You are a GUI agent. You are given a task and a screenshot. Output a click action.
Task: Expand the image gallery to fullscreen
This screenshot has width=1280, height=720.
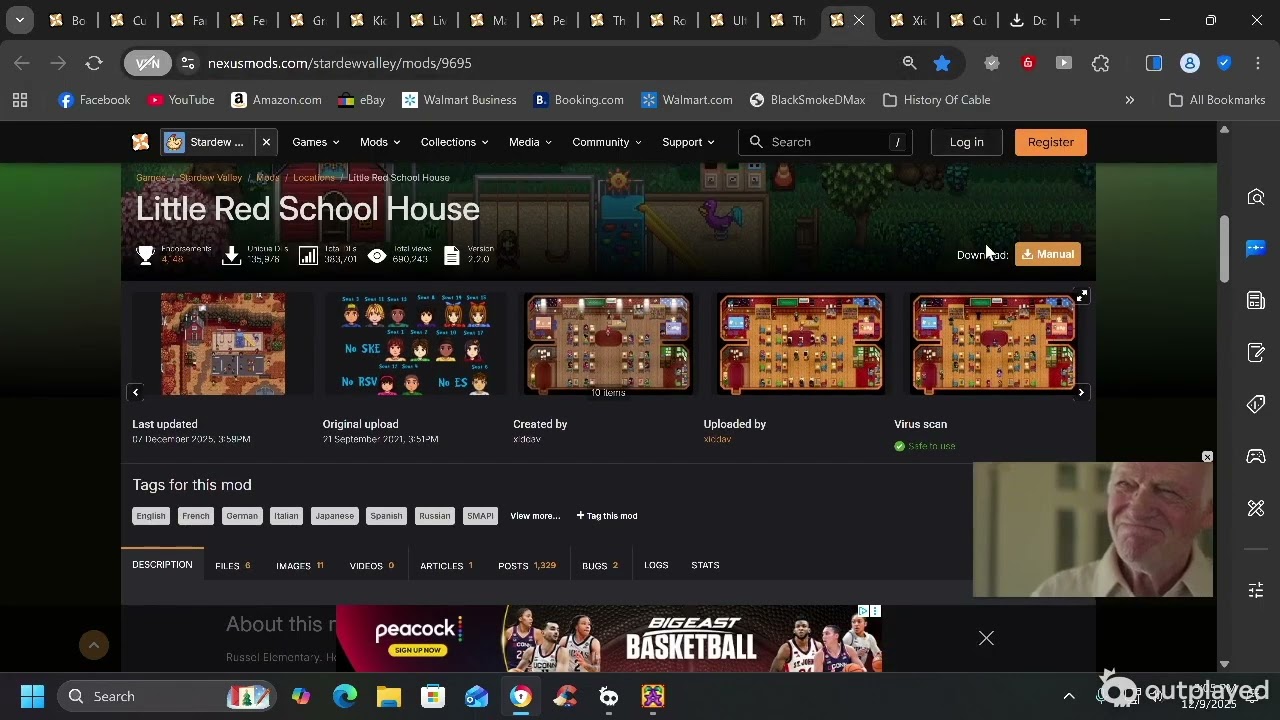pyautogui.click(x=1082, y=297)
